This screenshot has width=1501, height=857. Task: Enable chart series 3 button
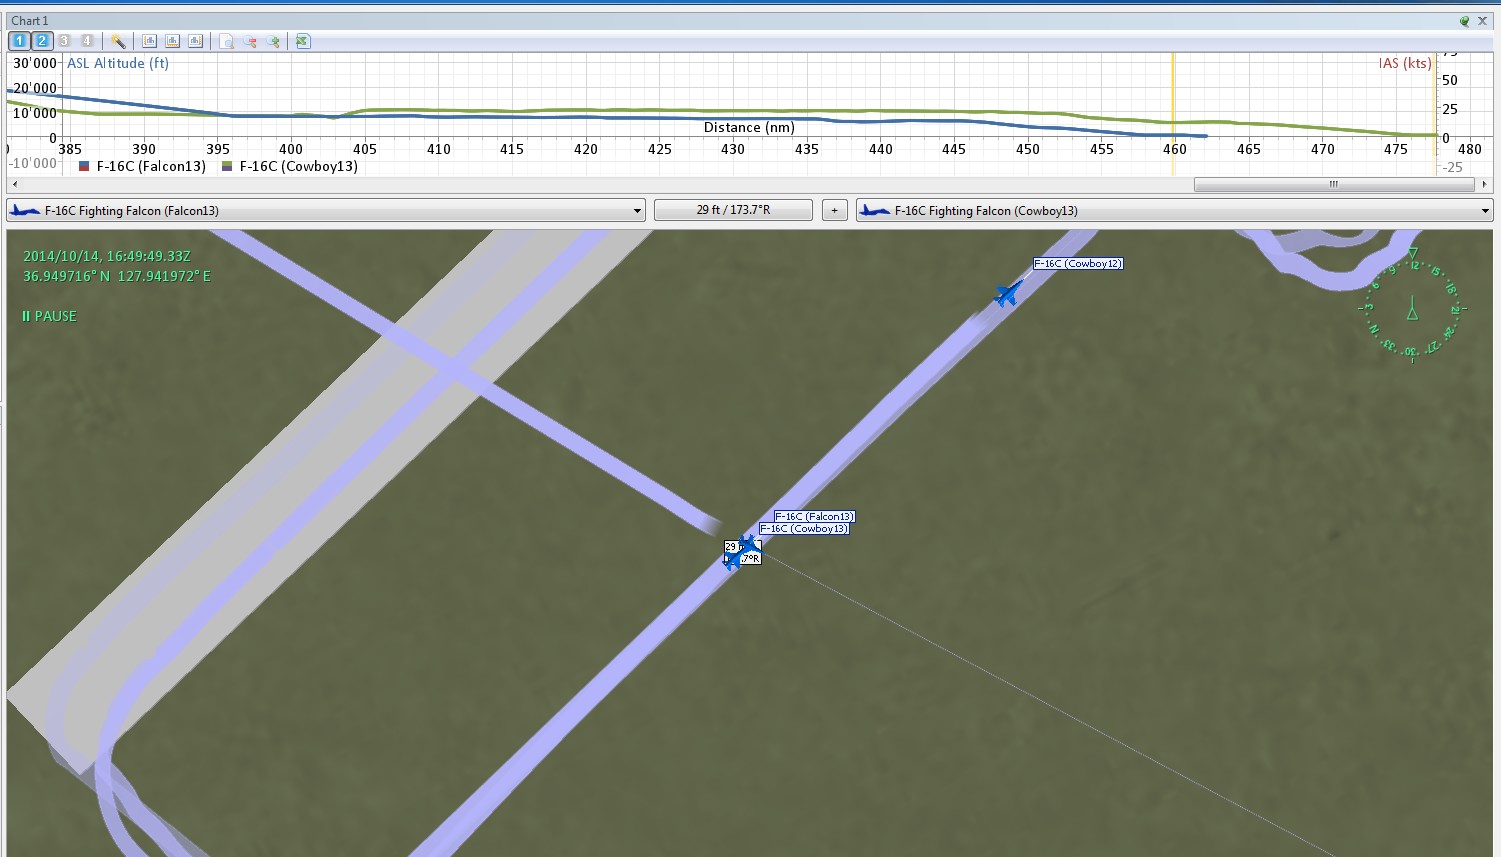[x=65, y=41]
